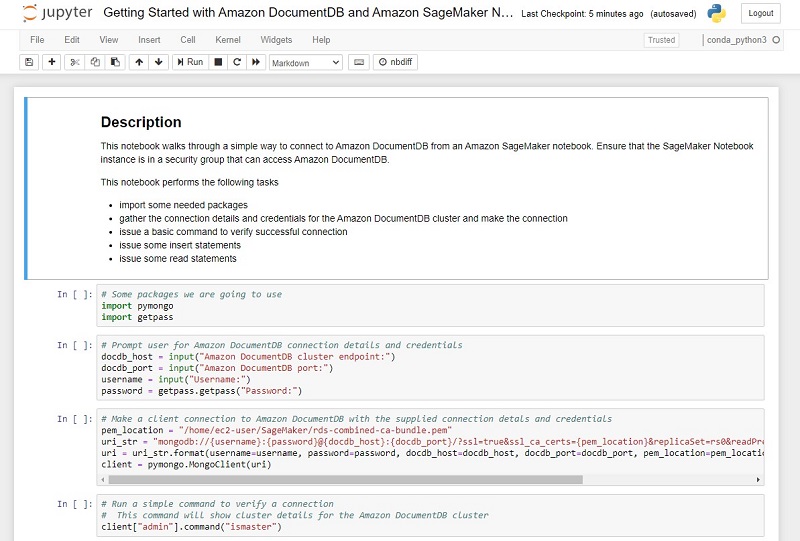Click the scrollbar right arrow in code cell
This screenshot has height=541, width=800.
point(758,480)
